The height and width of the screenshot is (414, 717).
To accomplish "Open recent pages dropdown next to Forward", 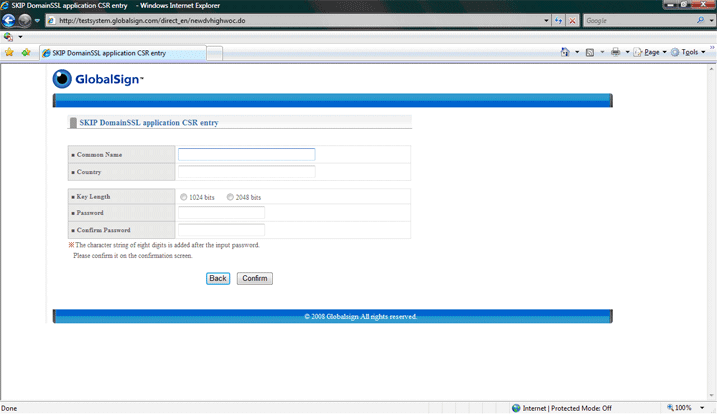I will (x=37, y=21).
